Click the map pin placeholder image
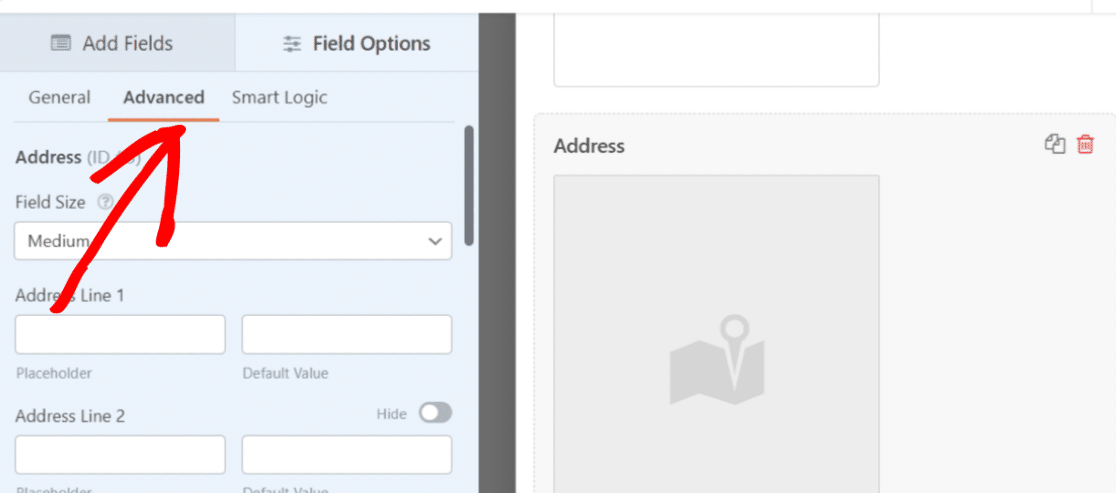This screenshot has height=493, width=1116. click(717, 361)
